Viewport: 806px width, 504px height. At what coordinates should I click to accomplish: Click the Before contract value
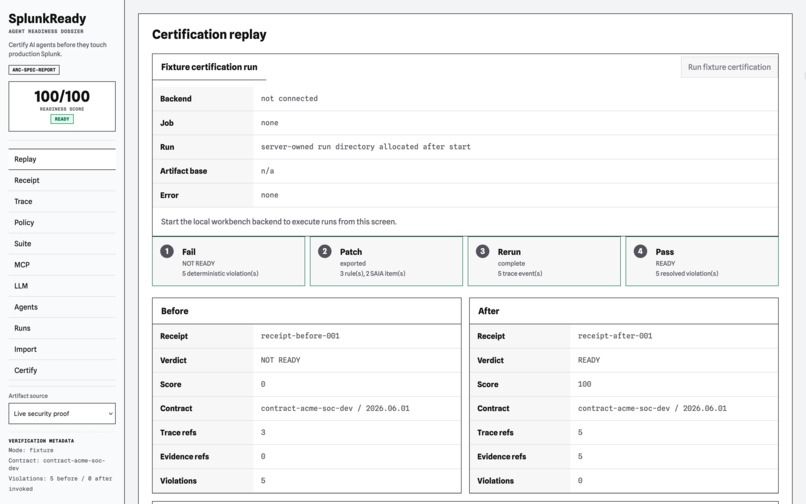335,408
